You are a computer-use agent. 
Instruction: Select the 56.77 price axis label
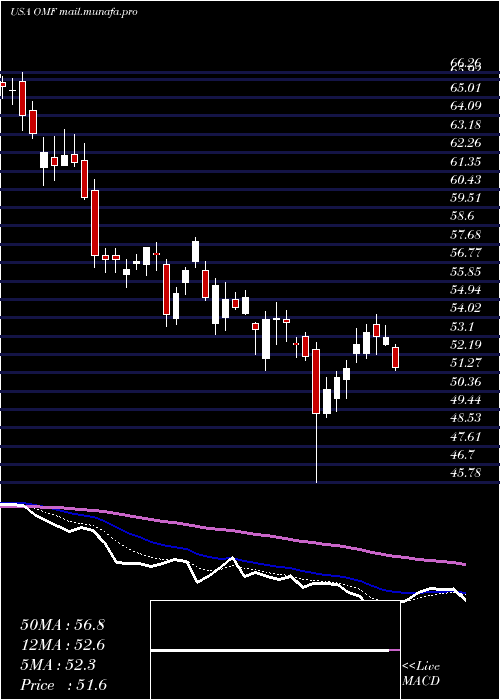coord(466,253)
